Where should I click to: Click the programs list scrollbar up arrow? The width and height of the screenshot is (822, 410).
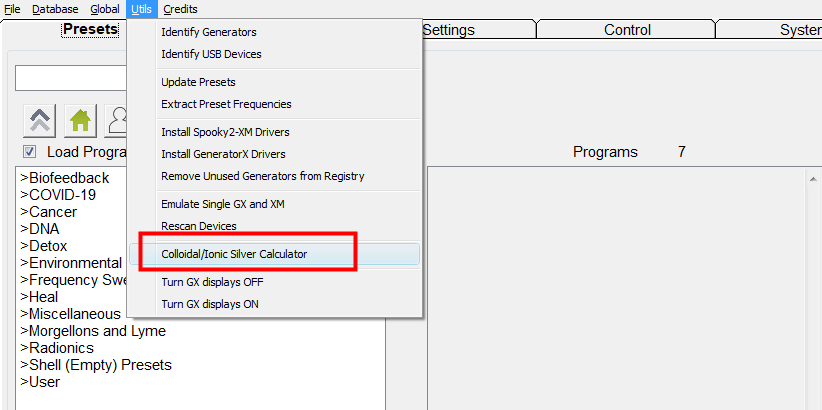[813, 179]
